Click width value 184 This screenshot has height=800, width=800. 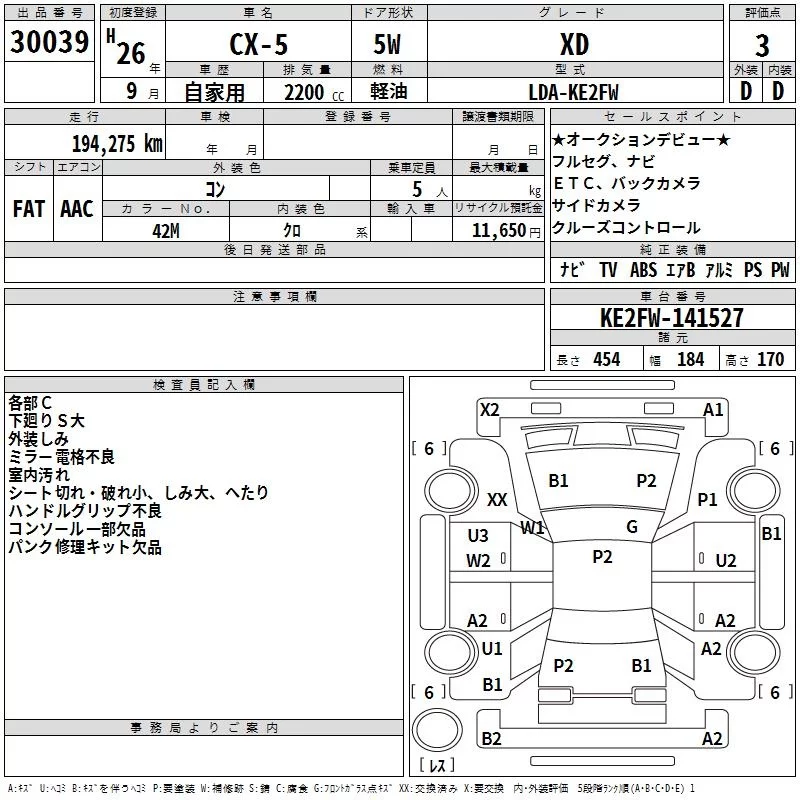coord(690,359)
